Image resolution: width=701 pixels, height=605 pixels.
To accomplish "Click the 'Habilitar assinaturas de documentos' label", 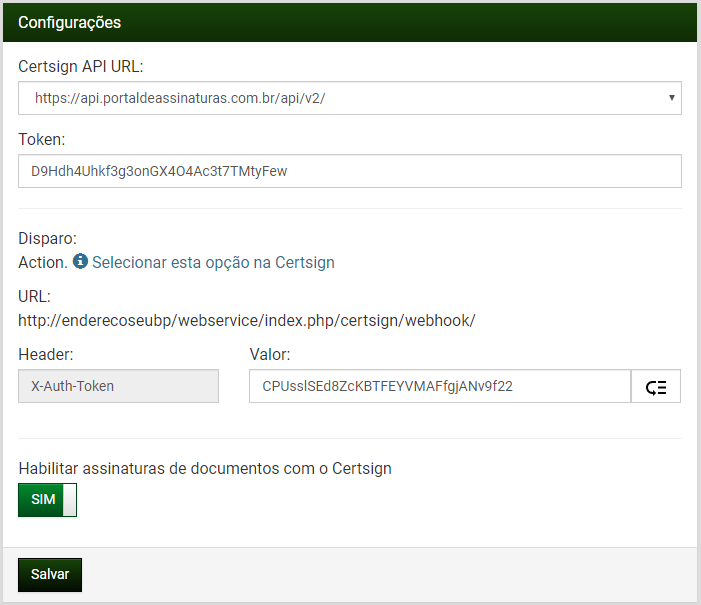I will 204,468.
